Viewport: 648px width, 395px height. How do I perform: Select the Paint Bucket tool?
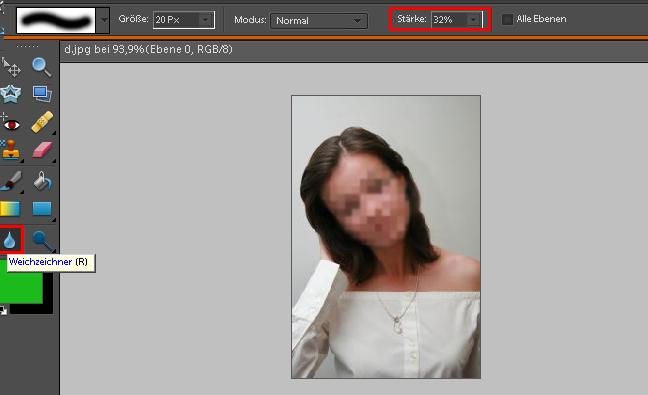(42, 181)
